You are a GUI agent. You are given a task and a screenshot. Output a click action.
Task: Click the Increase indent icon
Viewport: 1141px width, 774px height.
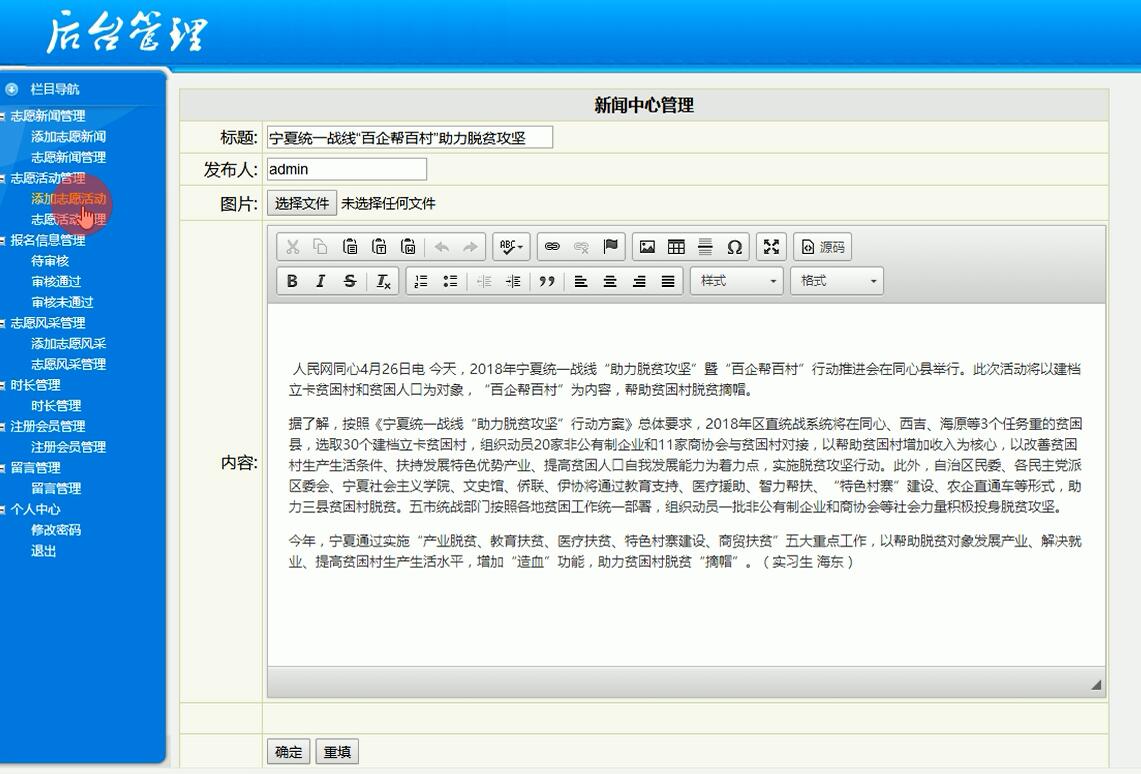point(513,281)
